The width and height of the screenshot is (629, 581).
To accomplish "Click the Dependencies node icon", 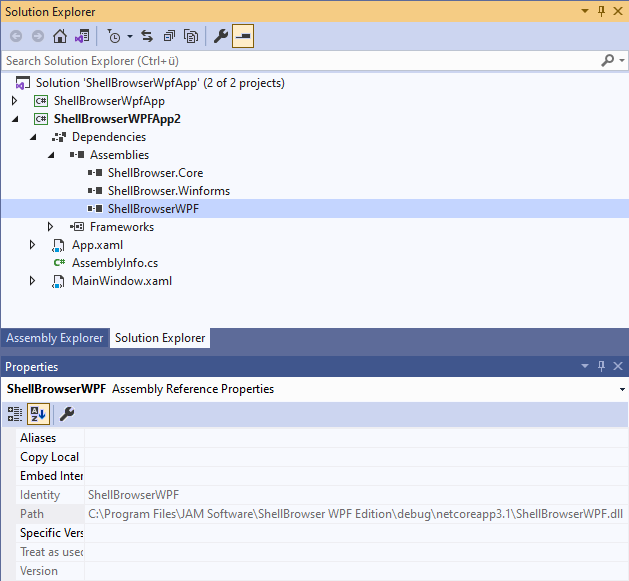I will pos(59,137).
